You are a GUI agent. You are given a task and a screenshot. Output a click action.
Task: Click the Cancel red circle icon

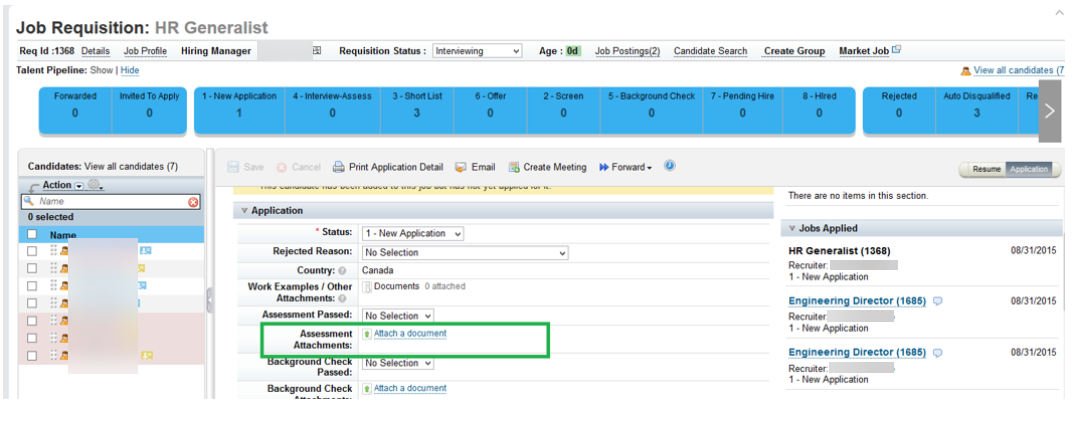(282, 168)
